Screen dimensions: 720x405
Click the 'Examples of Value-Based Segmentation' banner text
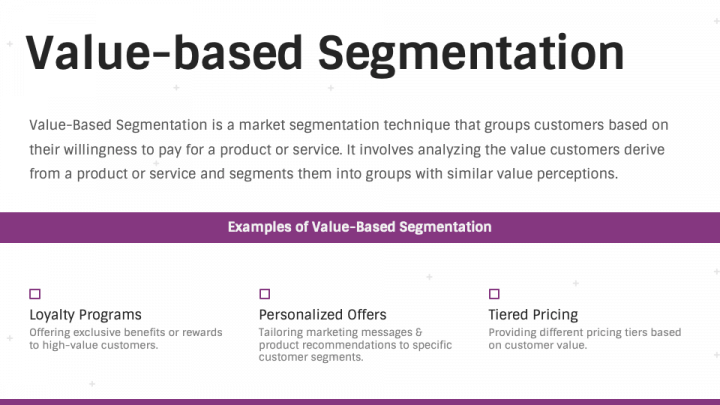tap(360, 227)
